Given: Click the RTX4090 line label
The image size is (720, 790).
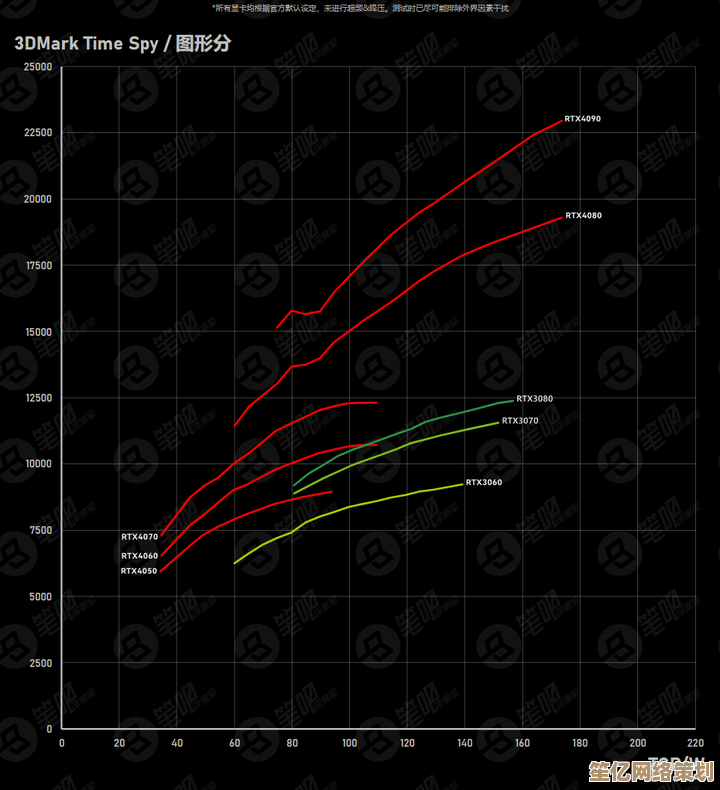Looking at the screenshot, I should (x=582, y=119).
